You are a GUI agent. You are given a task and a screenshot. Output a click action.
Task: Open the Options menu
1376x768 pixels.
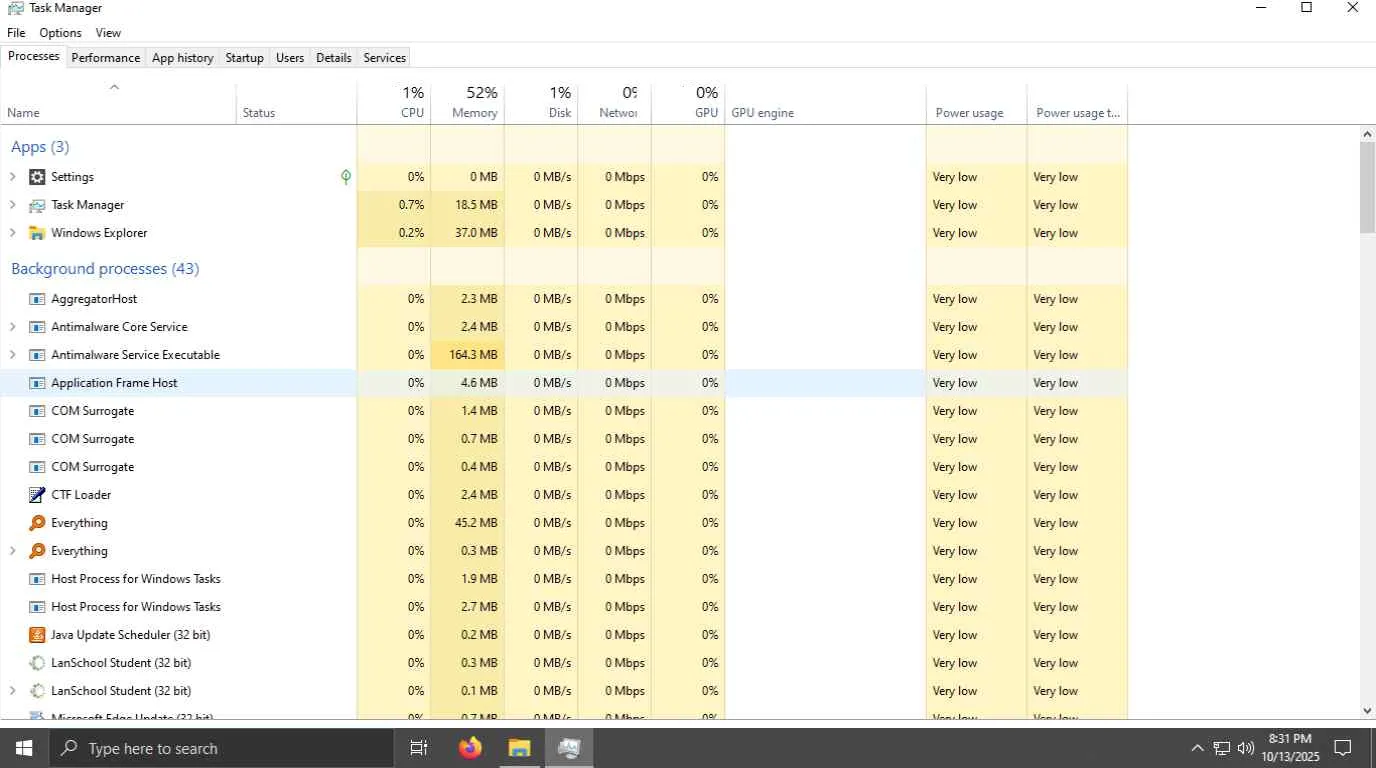click(60, 33)
